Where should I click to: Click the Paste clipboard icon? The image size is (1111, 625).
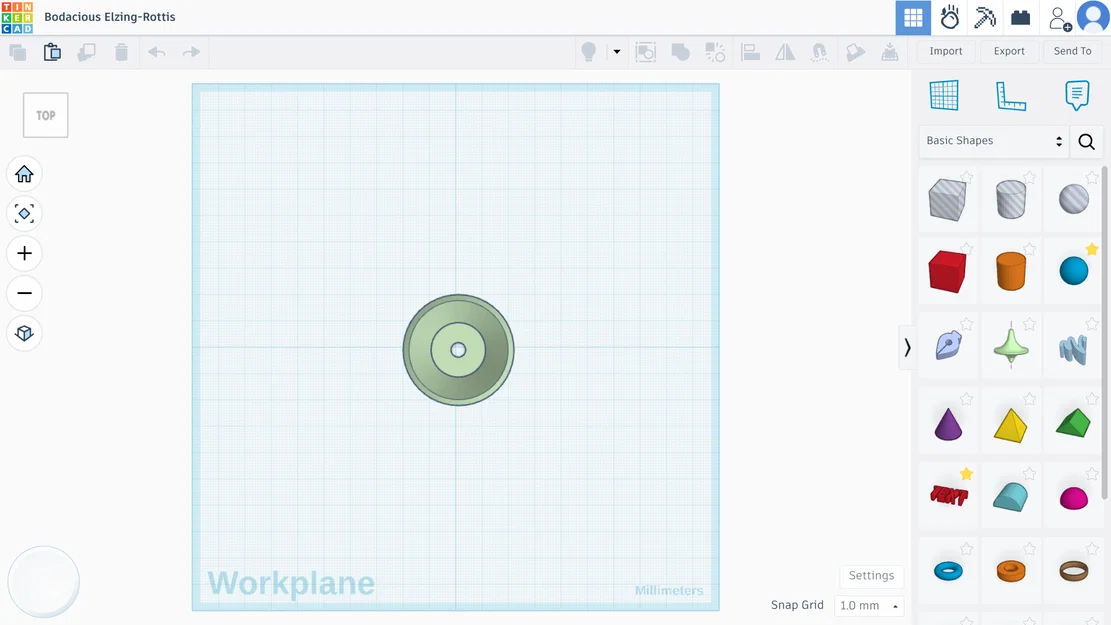coord(52,52)
